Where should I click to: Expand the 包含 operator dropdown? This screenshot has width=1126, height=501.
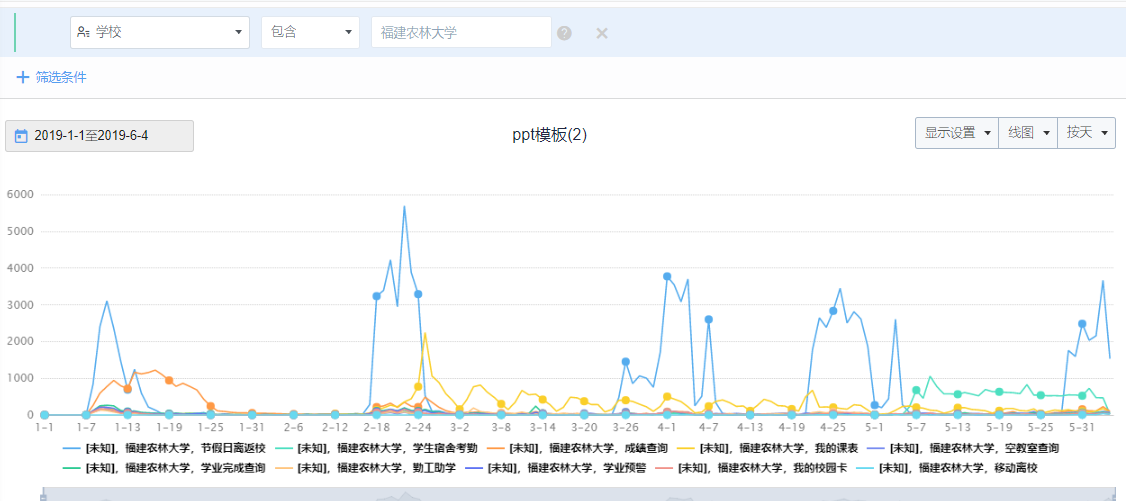(x=310, y=32)
